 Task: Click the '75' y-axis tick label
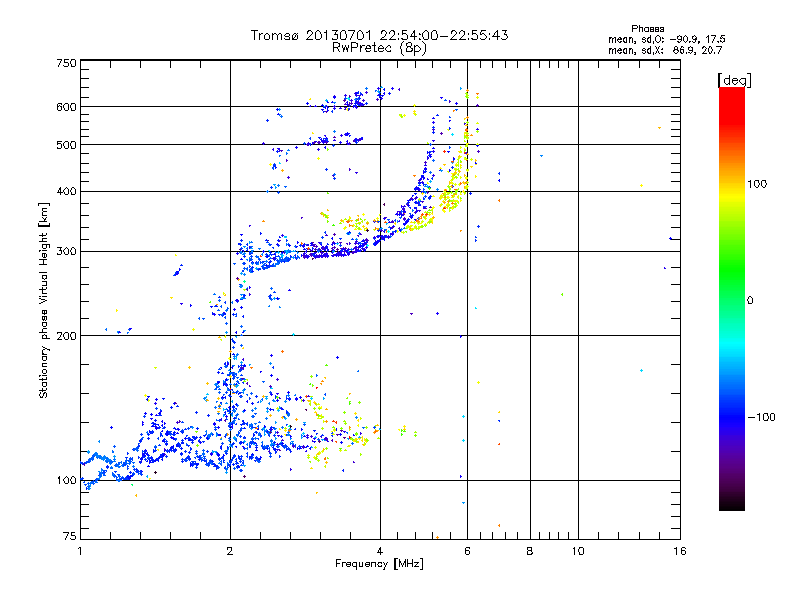click(70, 536)
